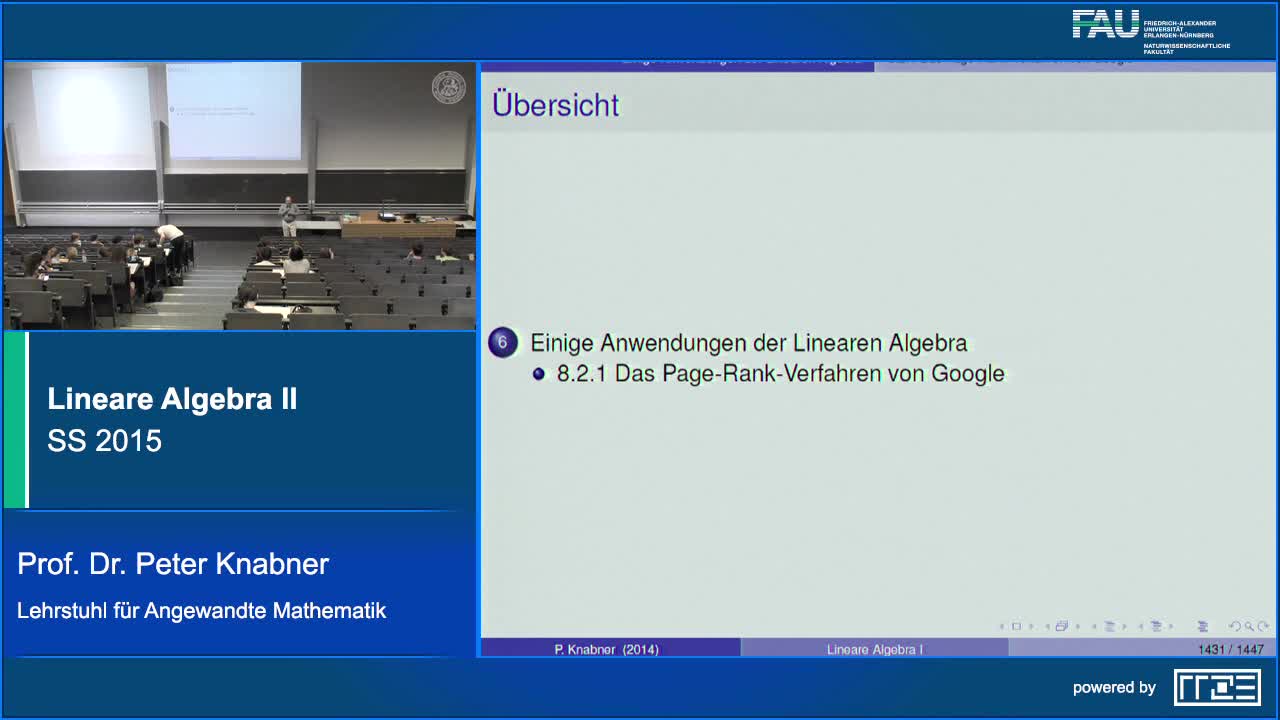Click 'P. Knabner (2014)' in the slide footer

tap(607, 649)
